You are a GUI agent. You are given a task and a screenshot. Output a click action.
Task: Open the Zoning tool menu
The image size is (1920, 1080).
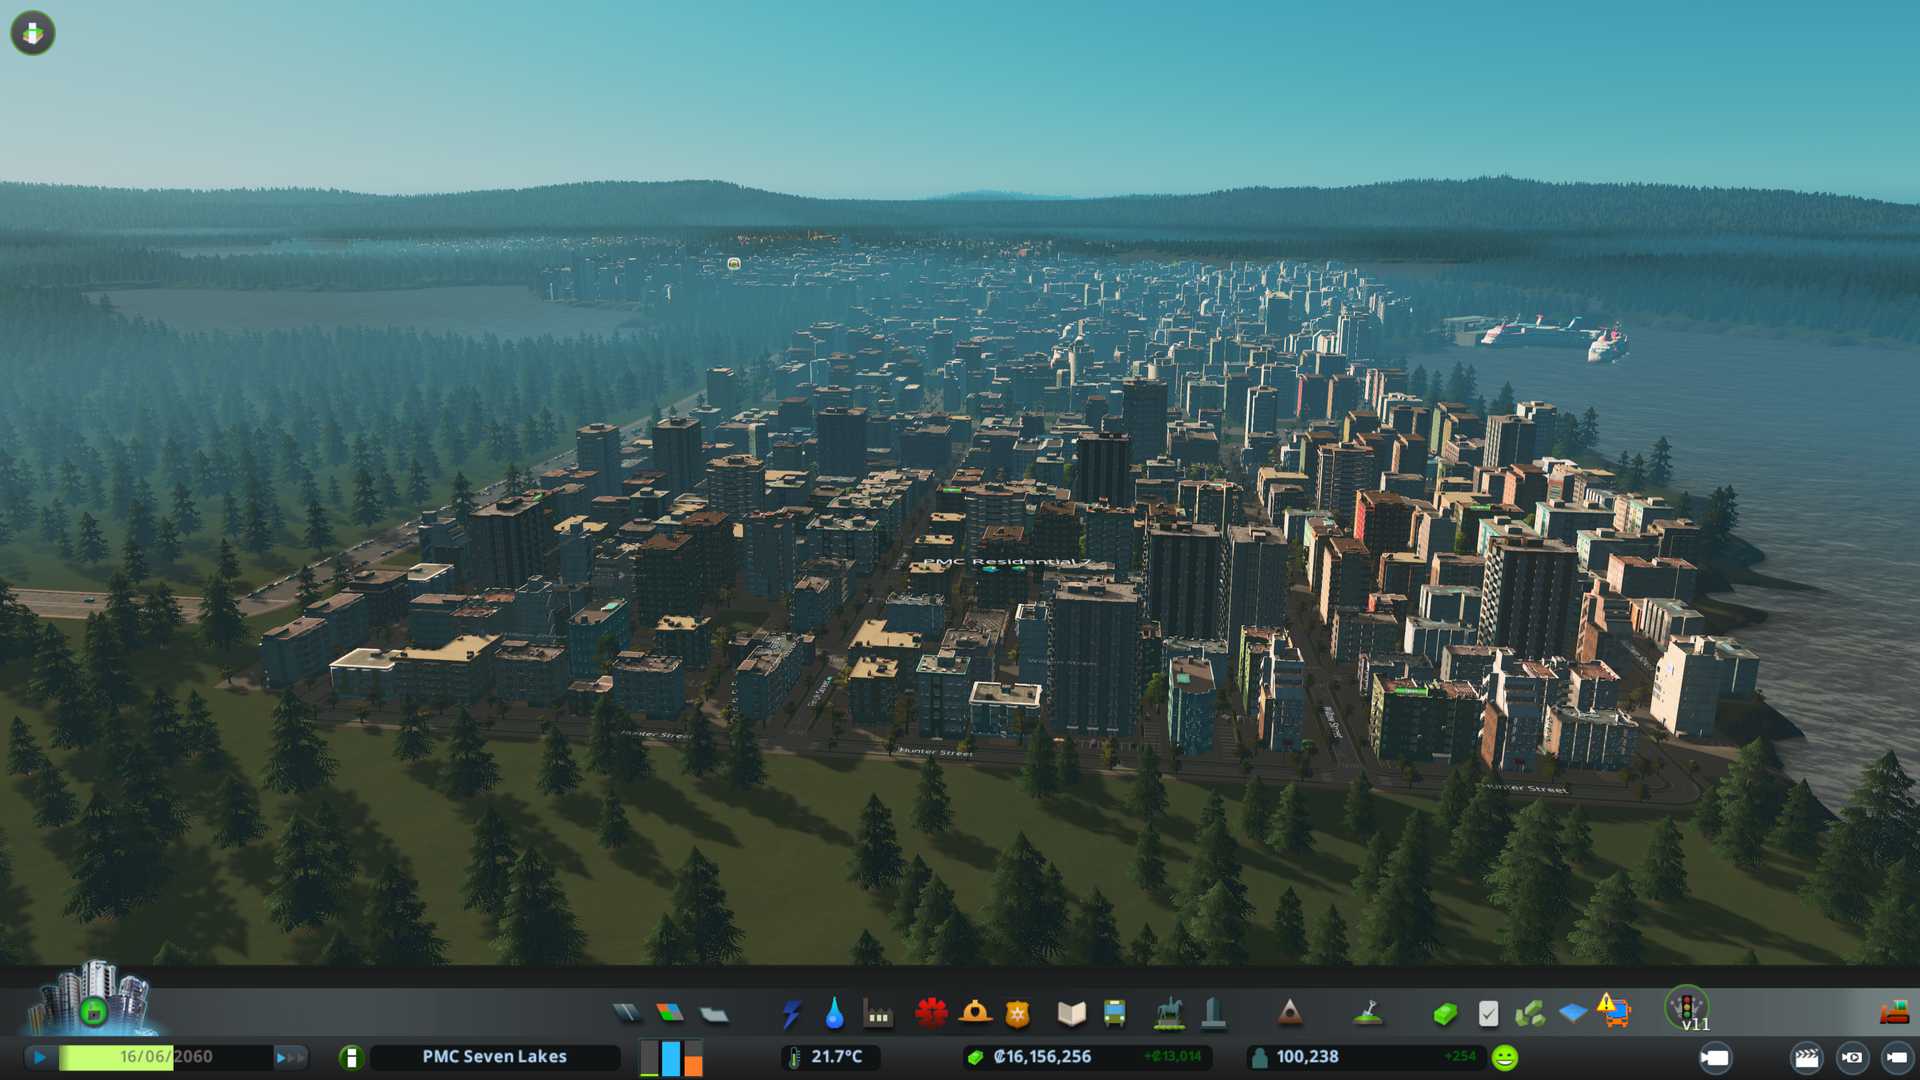(670, 1014)
